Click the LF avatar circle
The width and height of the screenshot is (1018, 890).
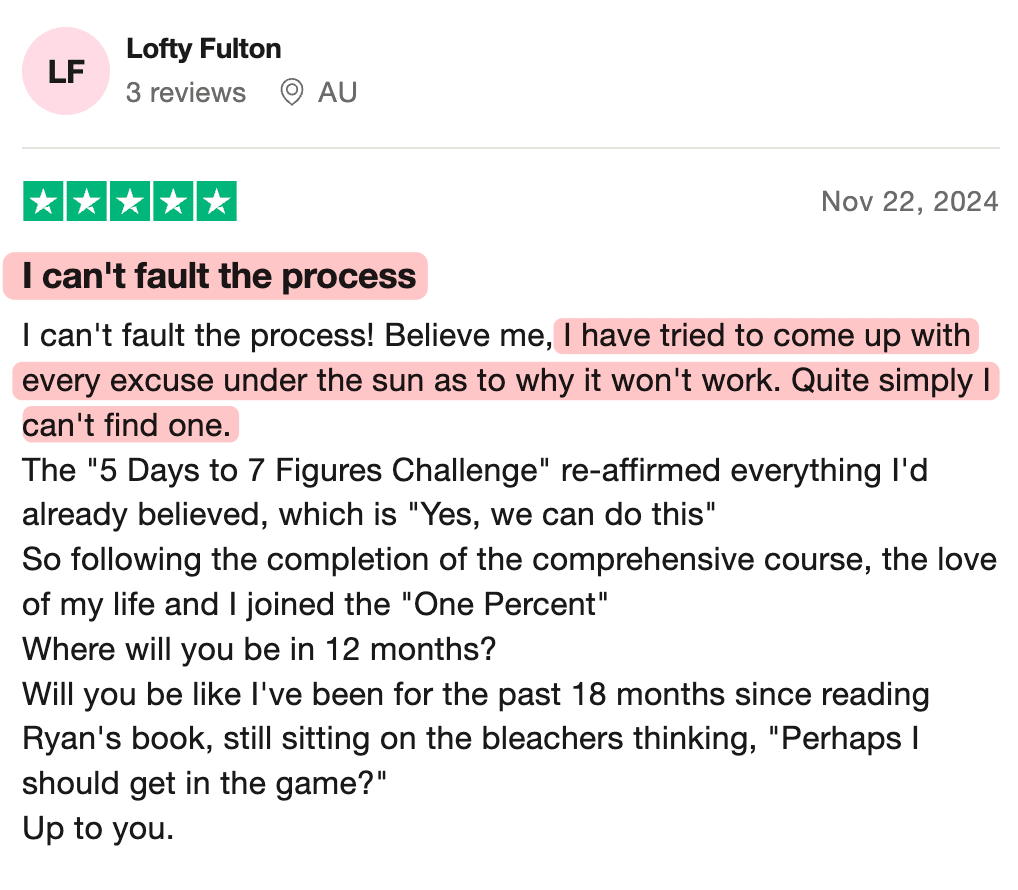point(65,71)
